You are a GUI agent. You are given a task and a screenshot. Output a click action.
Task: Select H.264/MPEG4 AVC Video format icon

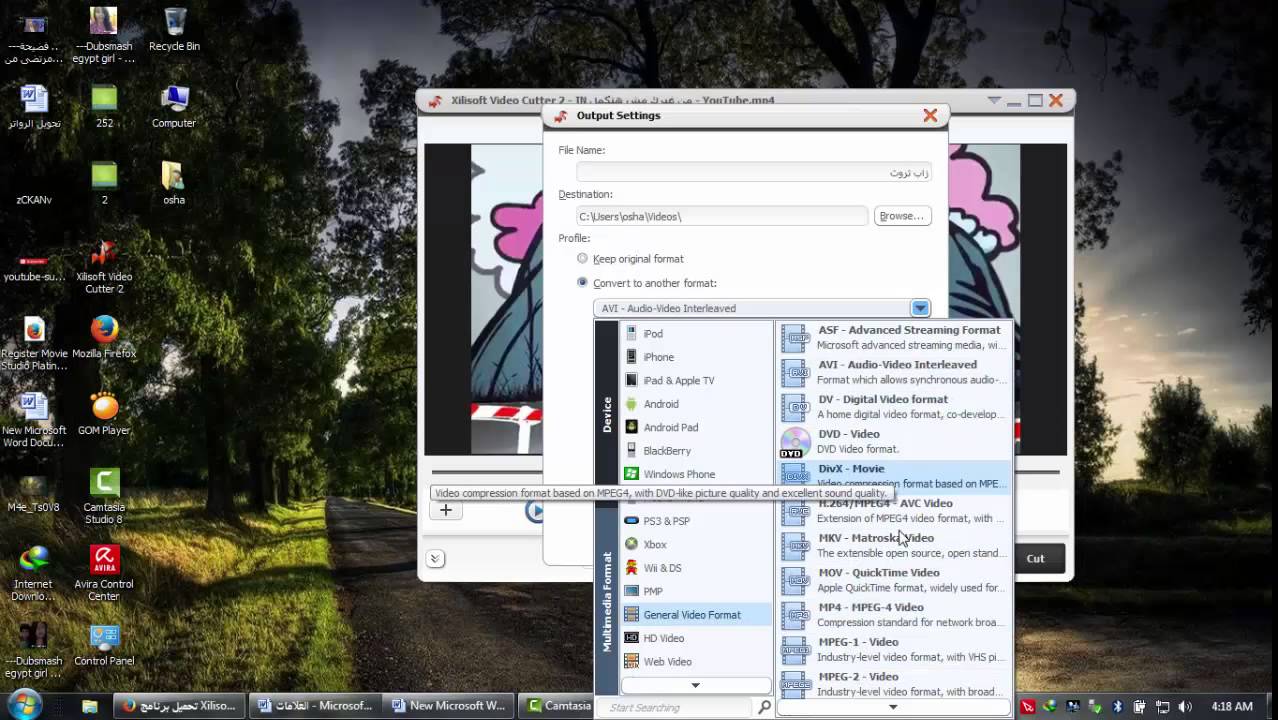[795, 511]
